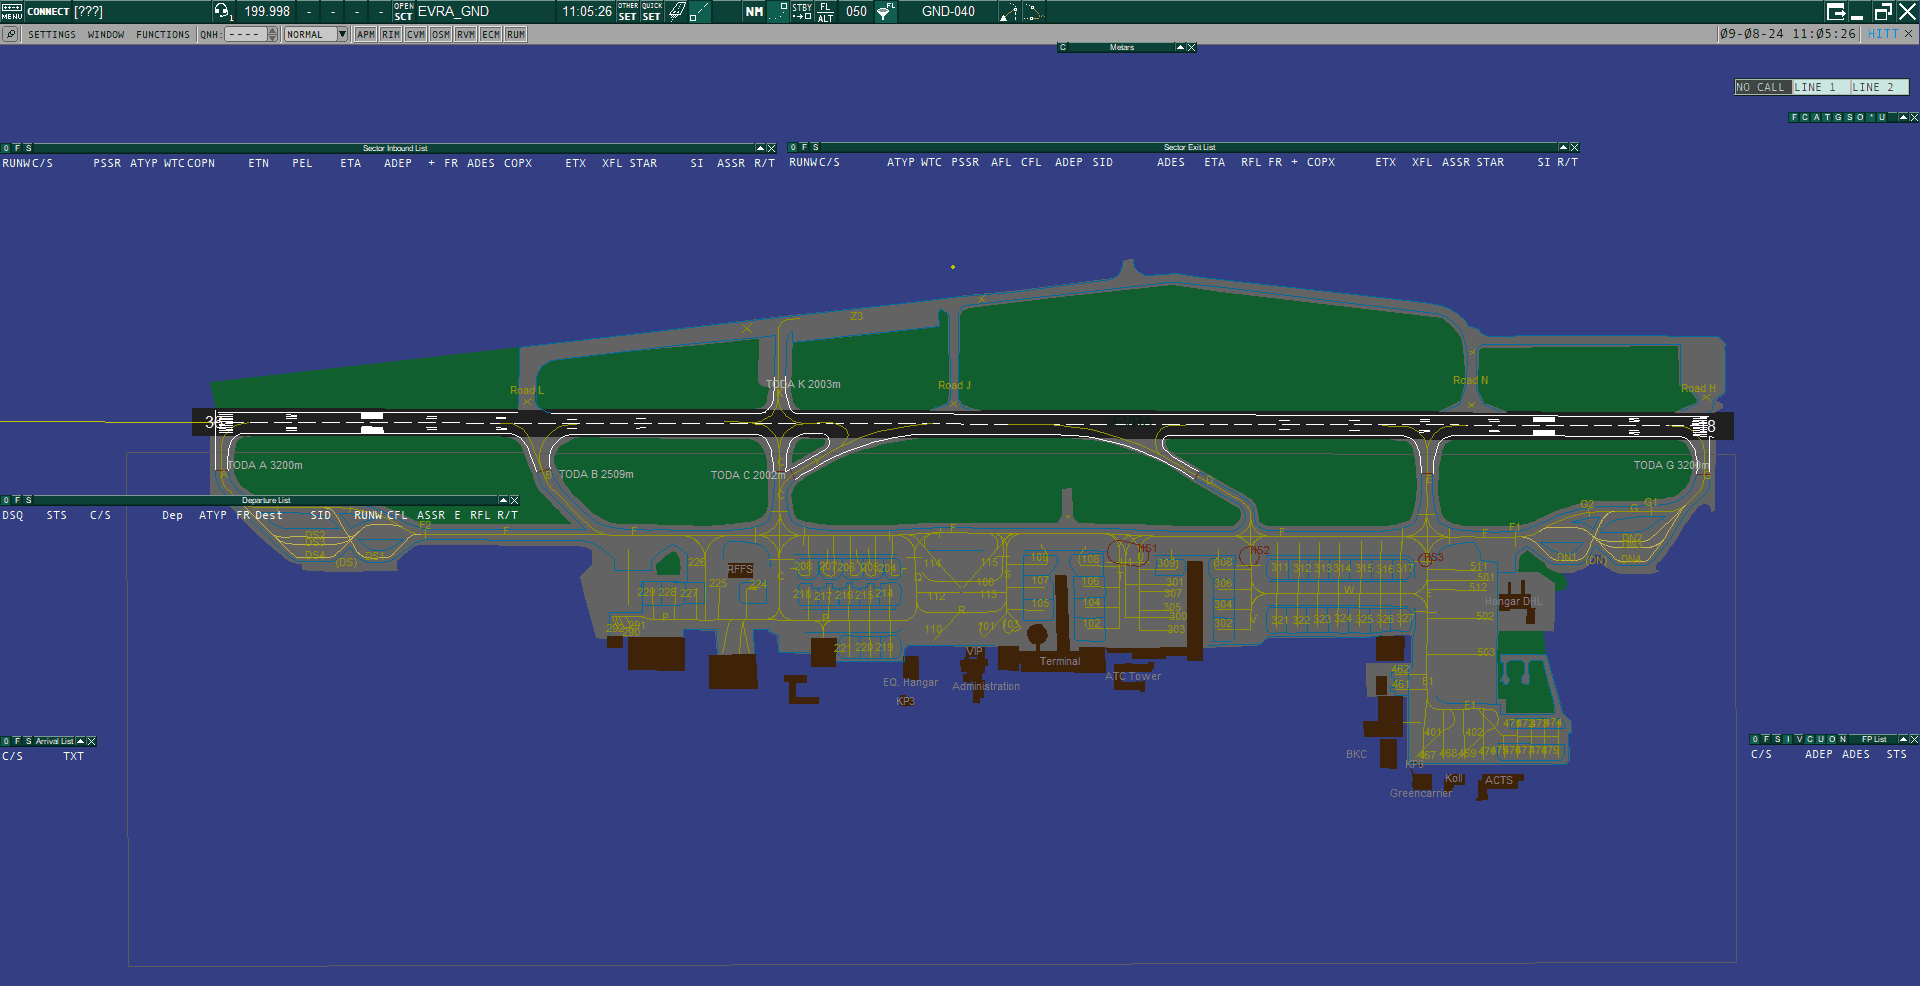Collapse the Arrival List
Image resolution: width=1920 pixels, height=986 pixels.
(80, 741)
